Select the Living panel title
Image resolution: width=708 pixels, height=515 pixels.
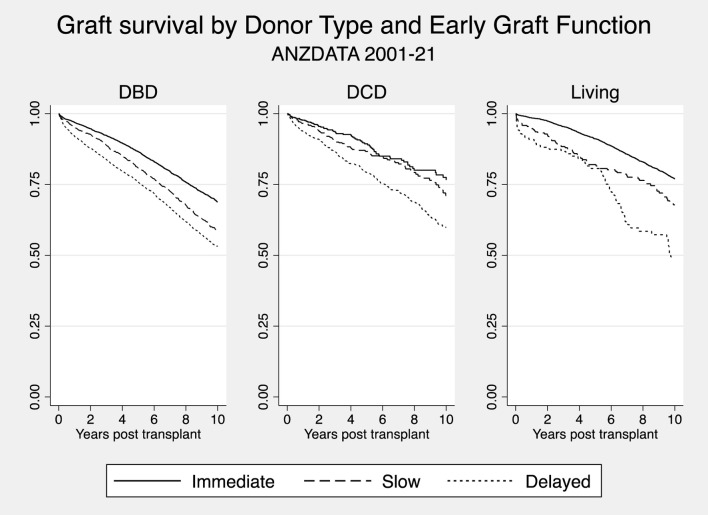pyautogui.click(x=595, y=94)
